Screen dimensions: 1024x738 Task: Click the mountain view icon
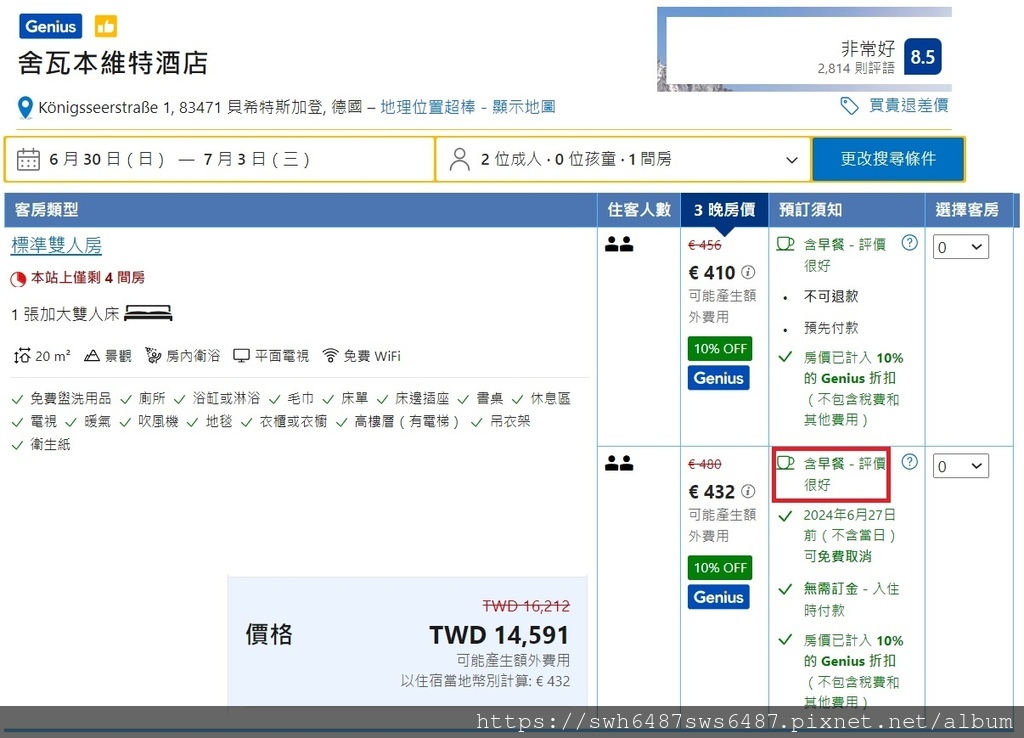pyautogui.click(x=91, y=356)
